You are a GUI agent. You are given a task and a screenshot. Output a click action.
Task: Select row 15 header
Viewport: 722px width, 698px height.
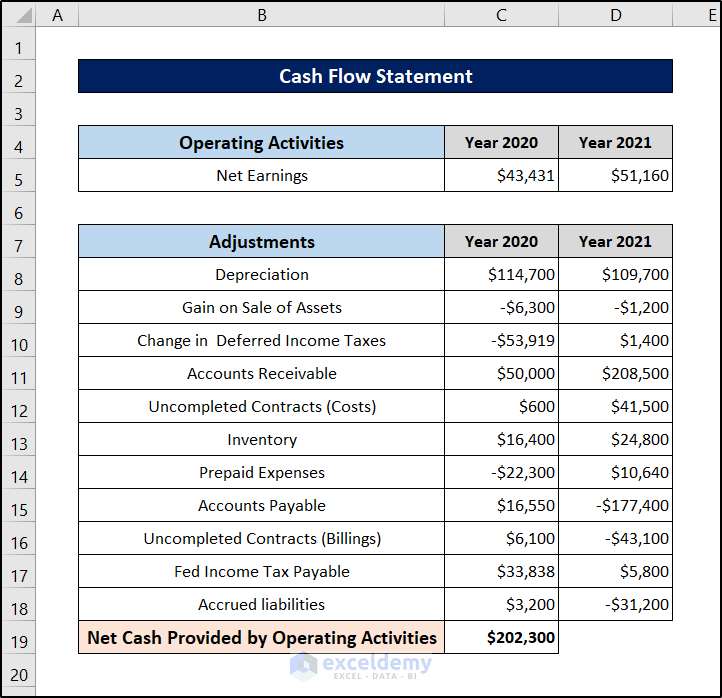18,506
